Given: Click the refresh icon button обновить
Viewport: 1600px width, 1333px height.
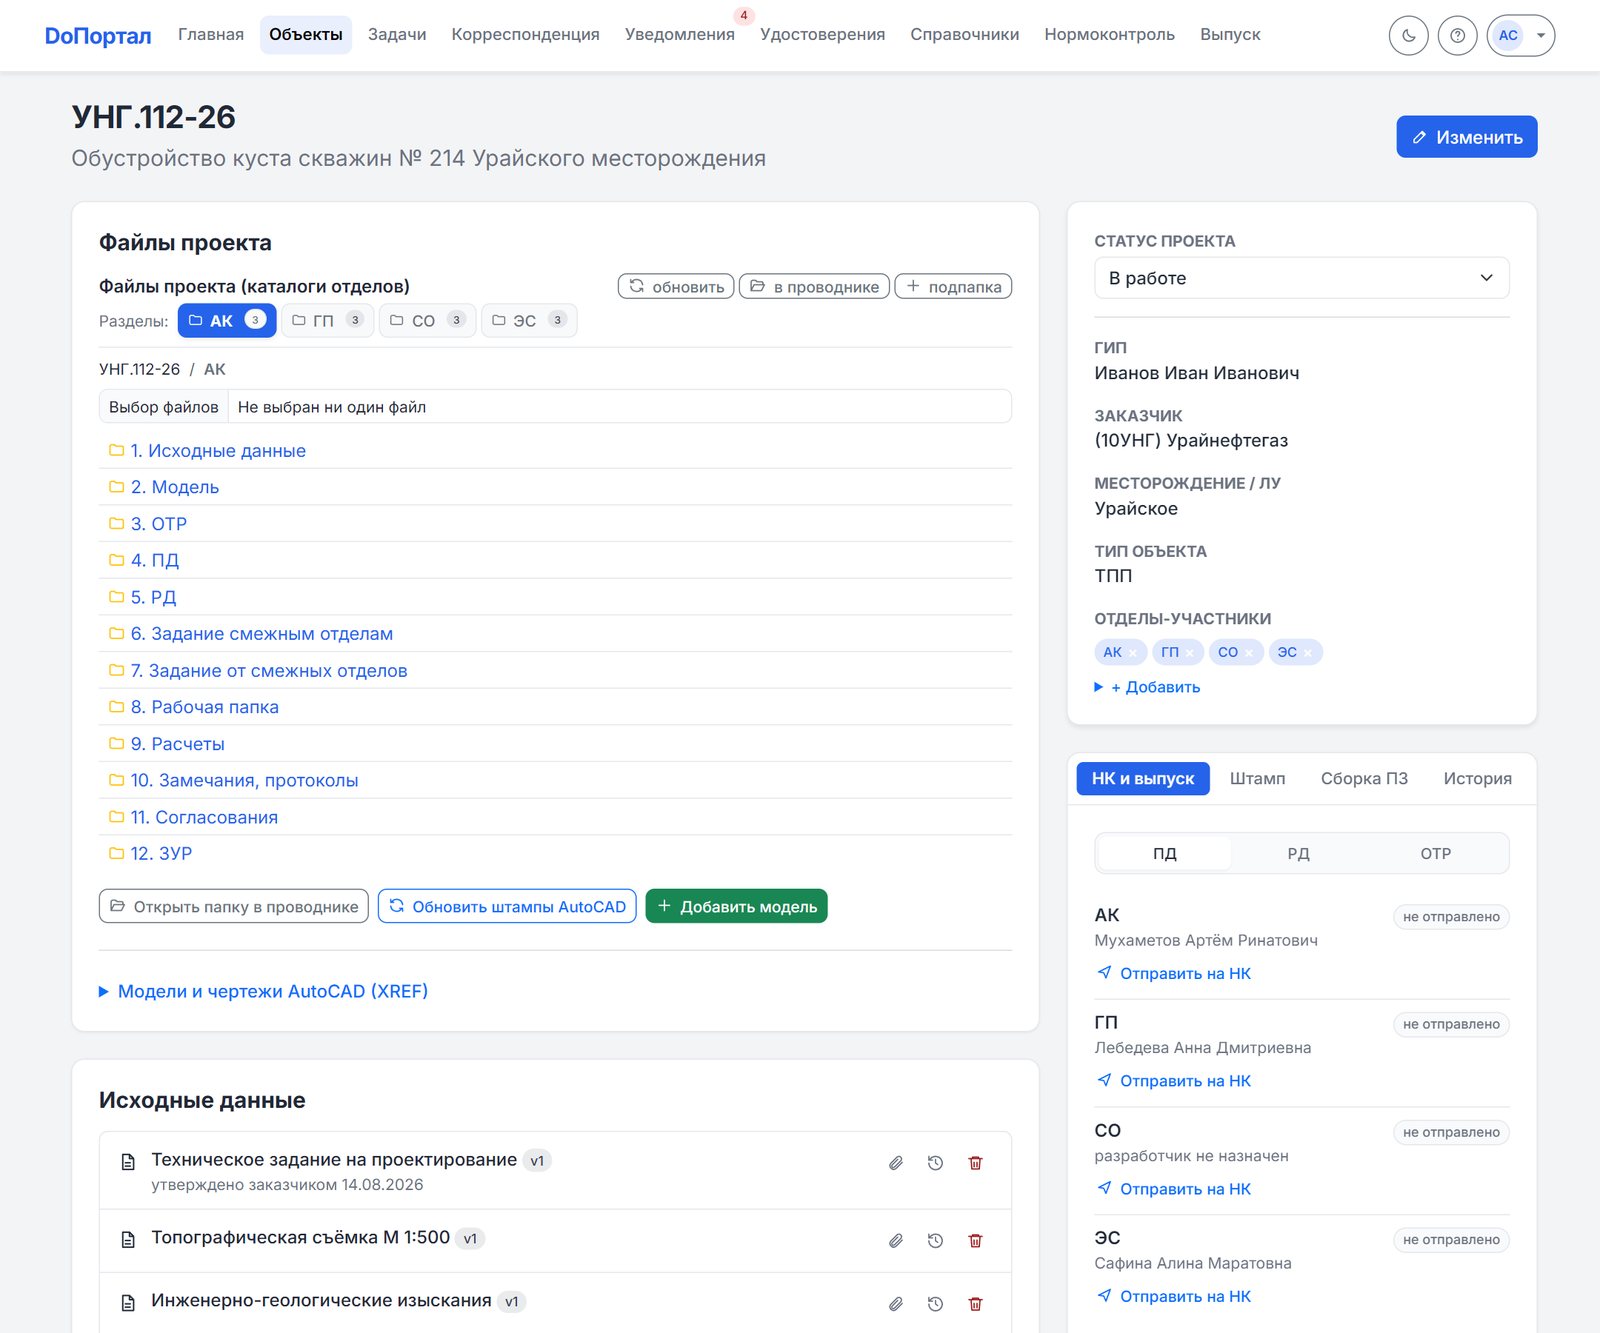Looking at the screenshot, I should [676, 287].
